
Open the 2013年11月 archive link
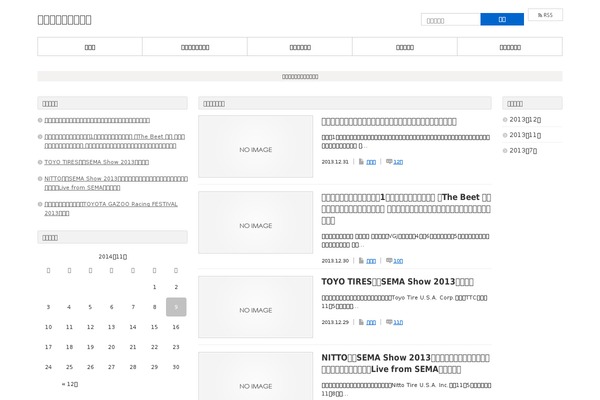525,135
